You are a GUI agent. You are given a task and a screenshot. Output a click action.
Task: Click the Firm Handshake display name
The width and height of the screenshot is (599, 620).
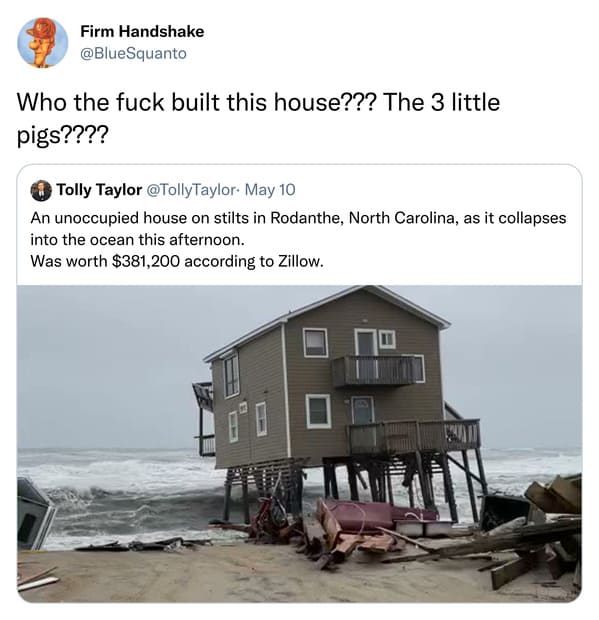pyautogui.click(x=142, y=32)
